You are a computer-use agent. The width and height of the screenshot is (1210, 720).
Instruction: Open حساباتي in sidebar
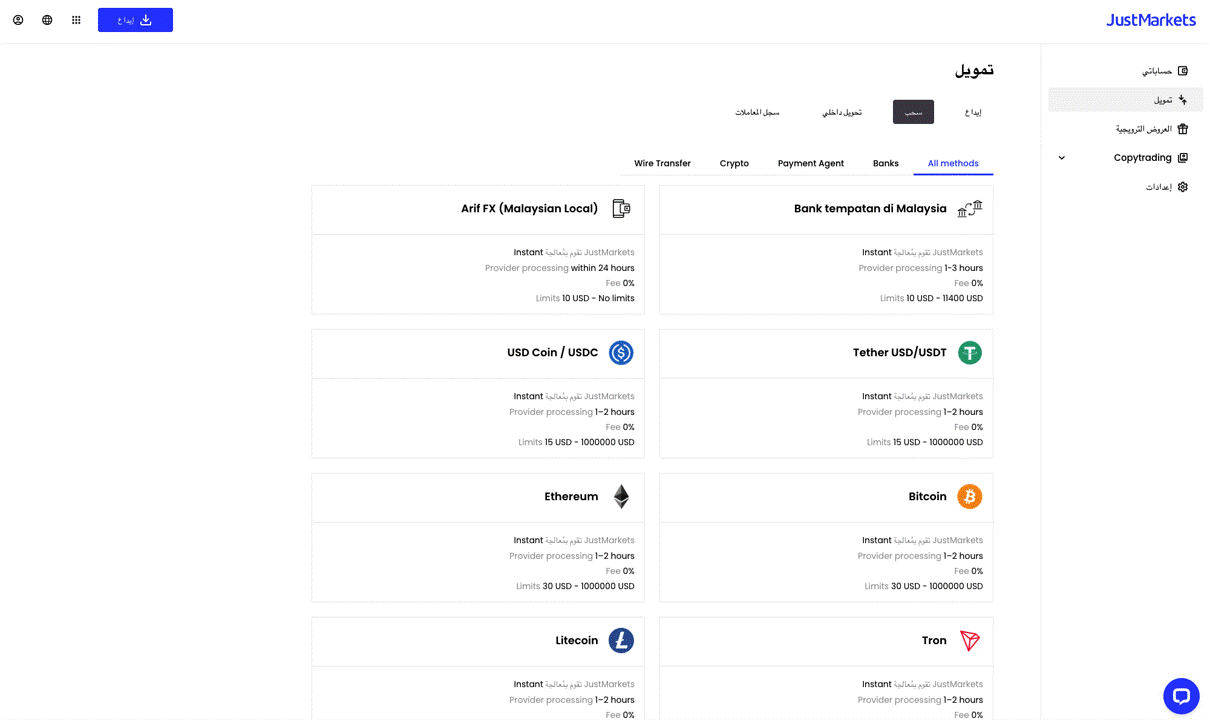[1157, 71]
